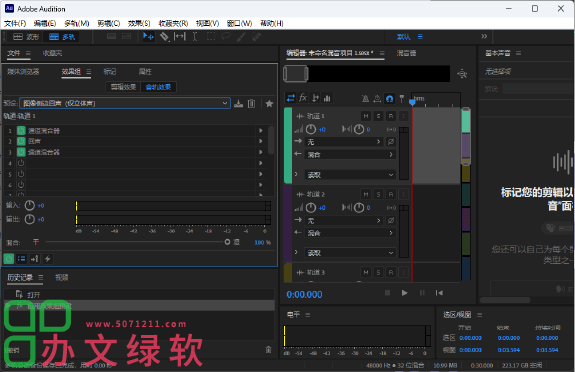Show EQ view in editor
Viewport: 575px width, 372px height.
327,98
